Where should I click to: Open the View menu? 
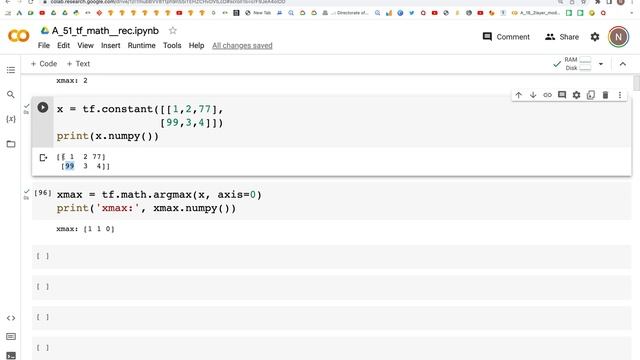point(85,45)
